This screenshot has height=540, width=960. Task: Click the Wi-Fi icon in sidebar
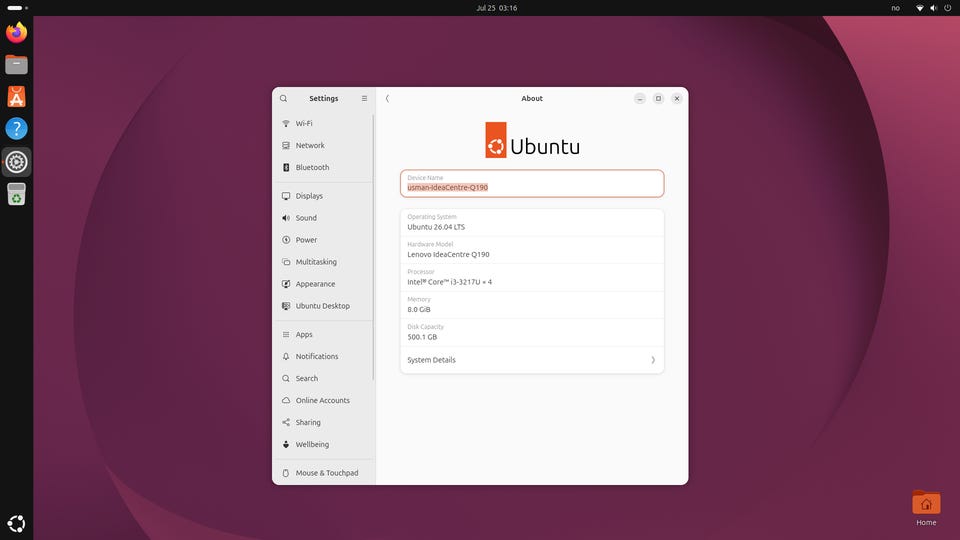286,124
